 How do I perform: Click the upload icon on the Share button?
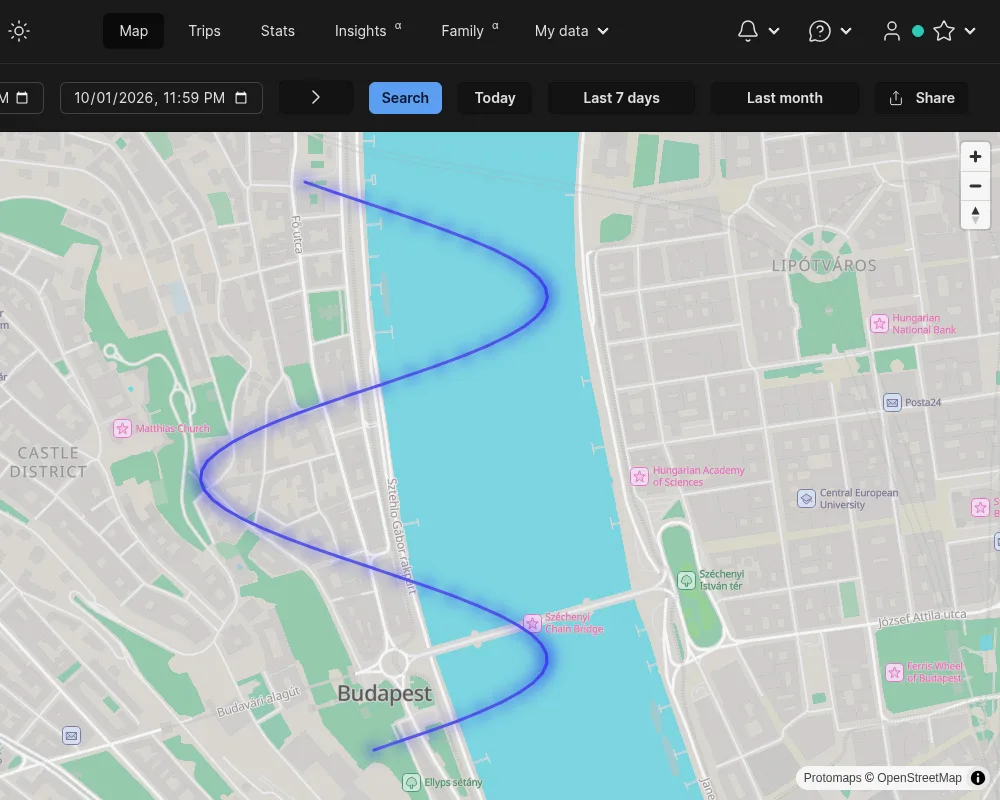coord(896,98)
